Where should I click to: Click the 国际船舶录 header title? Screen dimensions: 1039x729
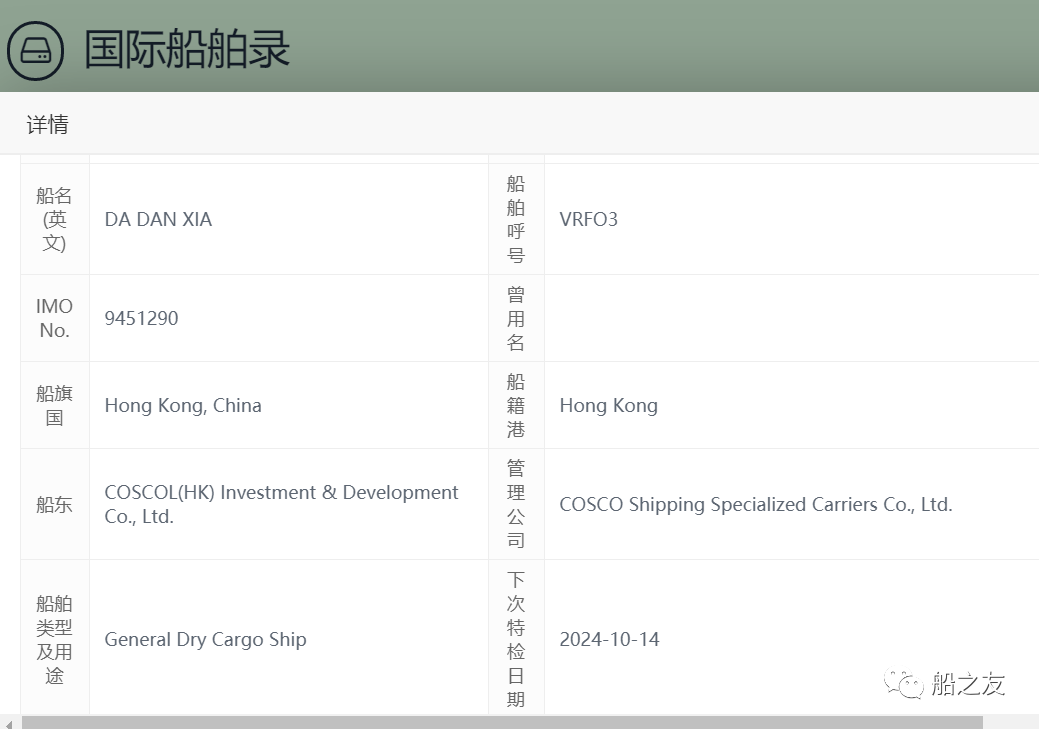click(187, 49)
